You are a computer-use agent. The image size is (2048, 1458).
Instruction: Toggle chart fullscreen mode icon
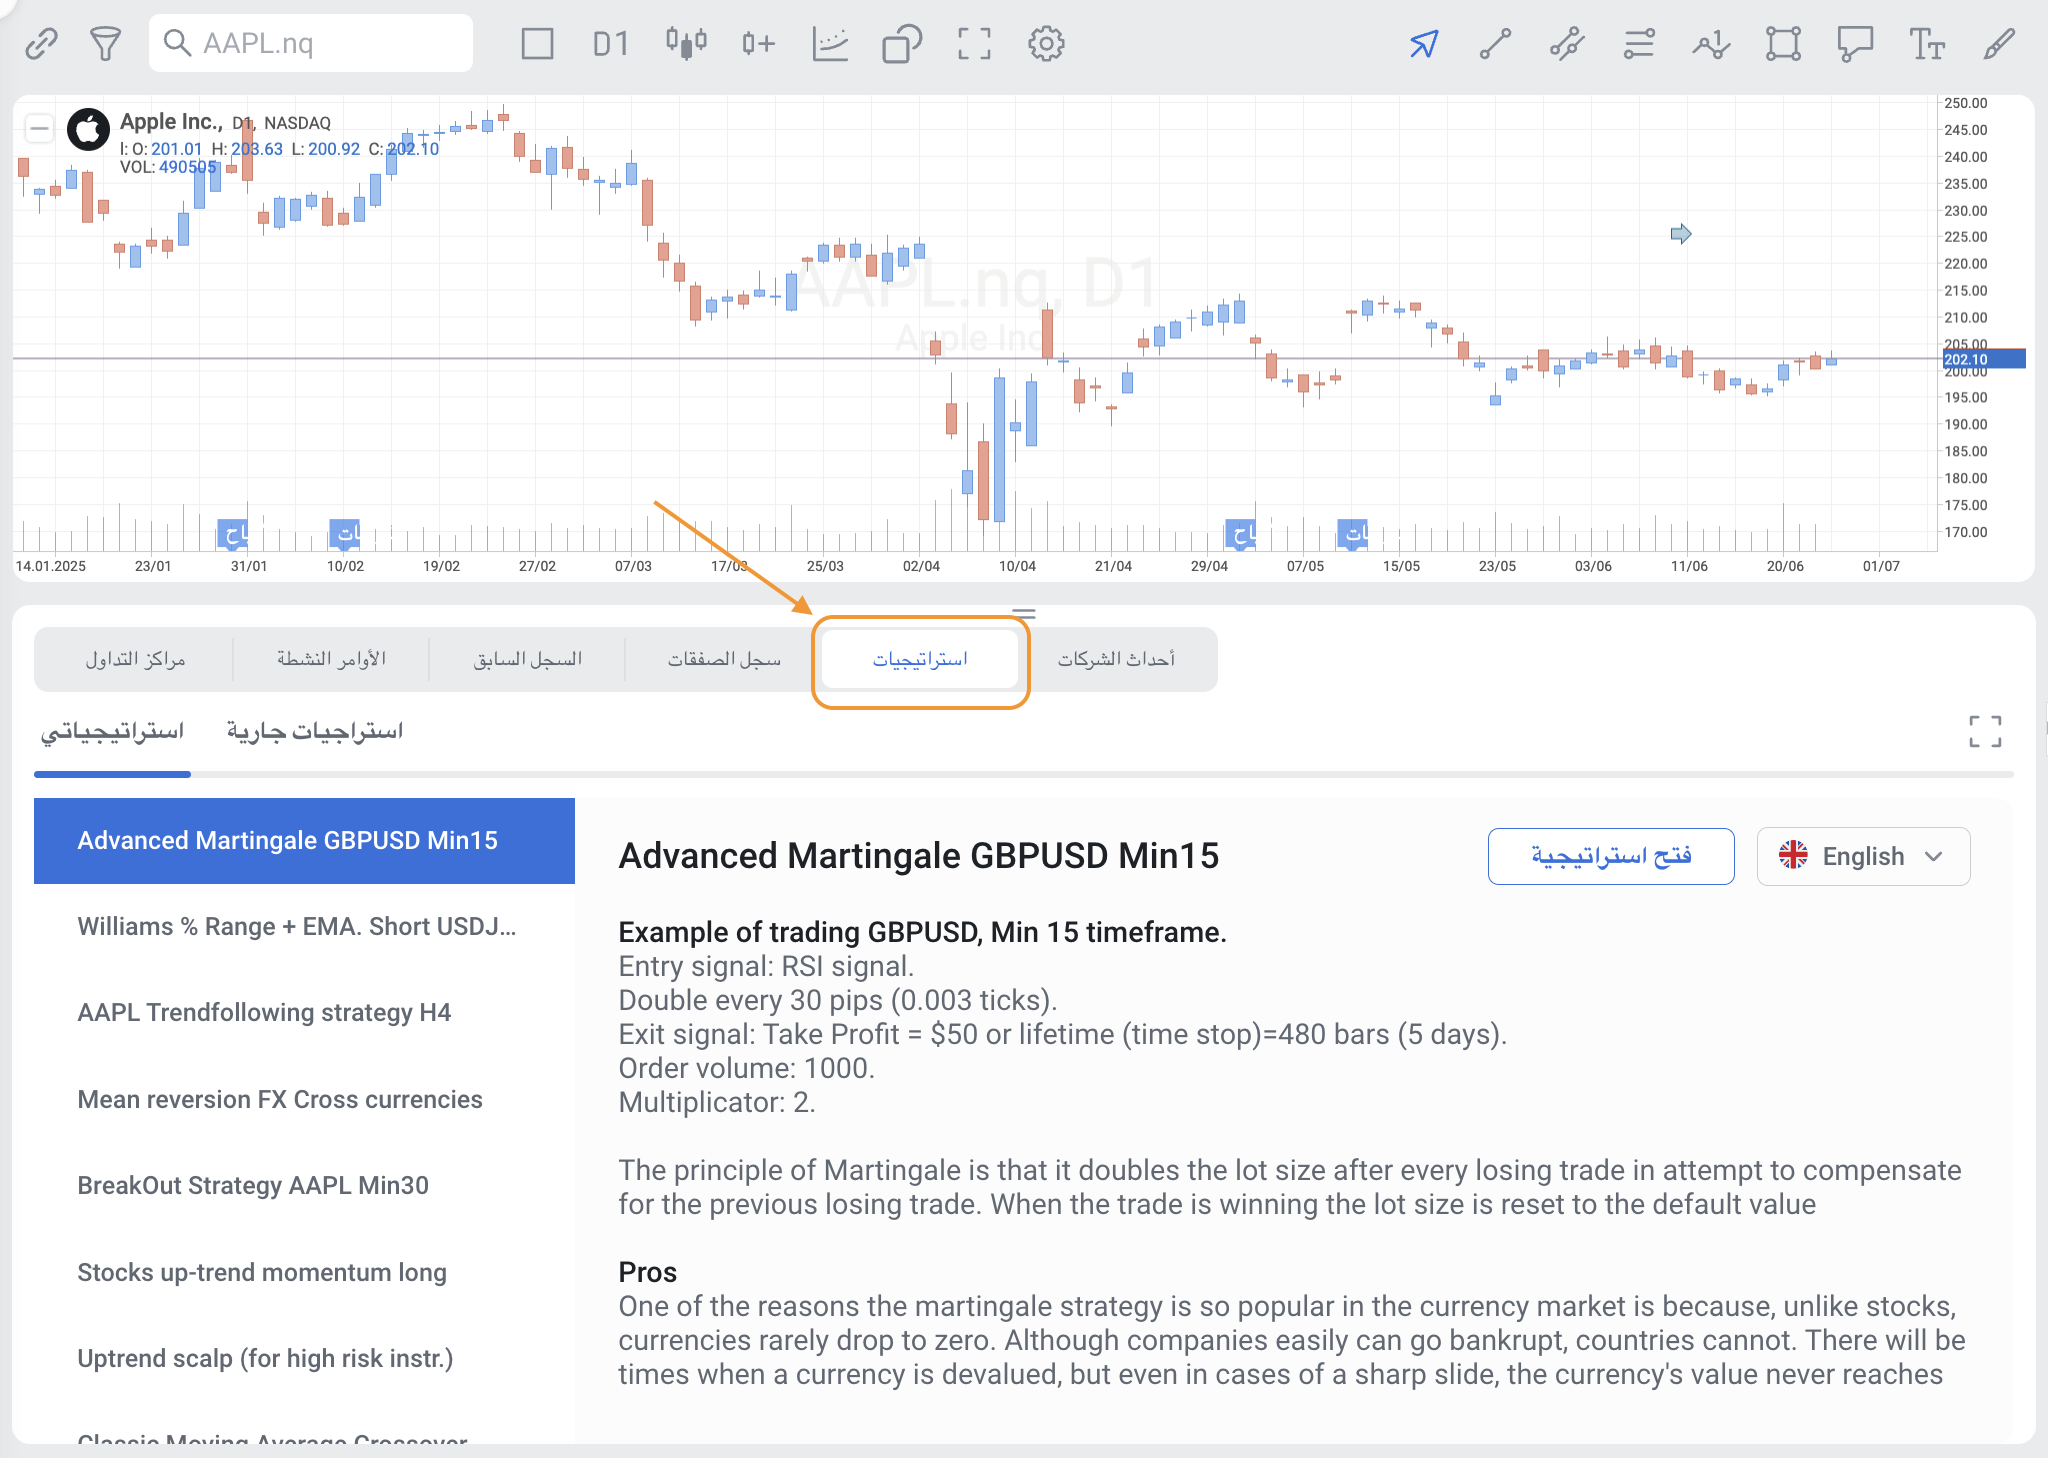point(974,44)
